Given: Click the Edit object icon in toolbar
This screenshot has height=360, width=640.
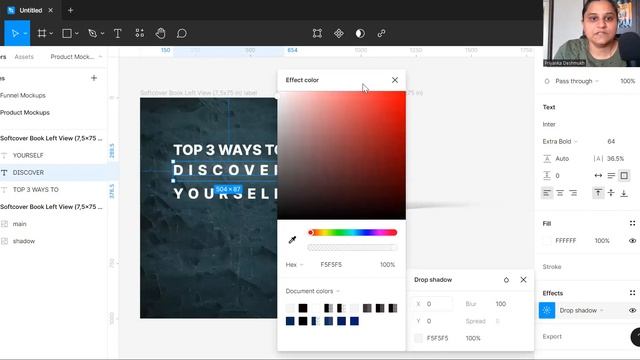Looking at the screenshot, I should click(317, 33).
